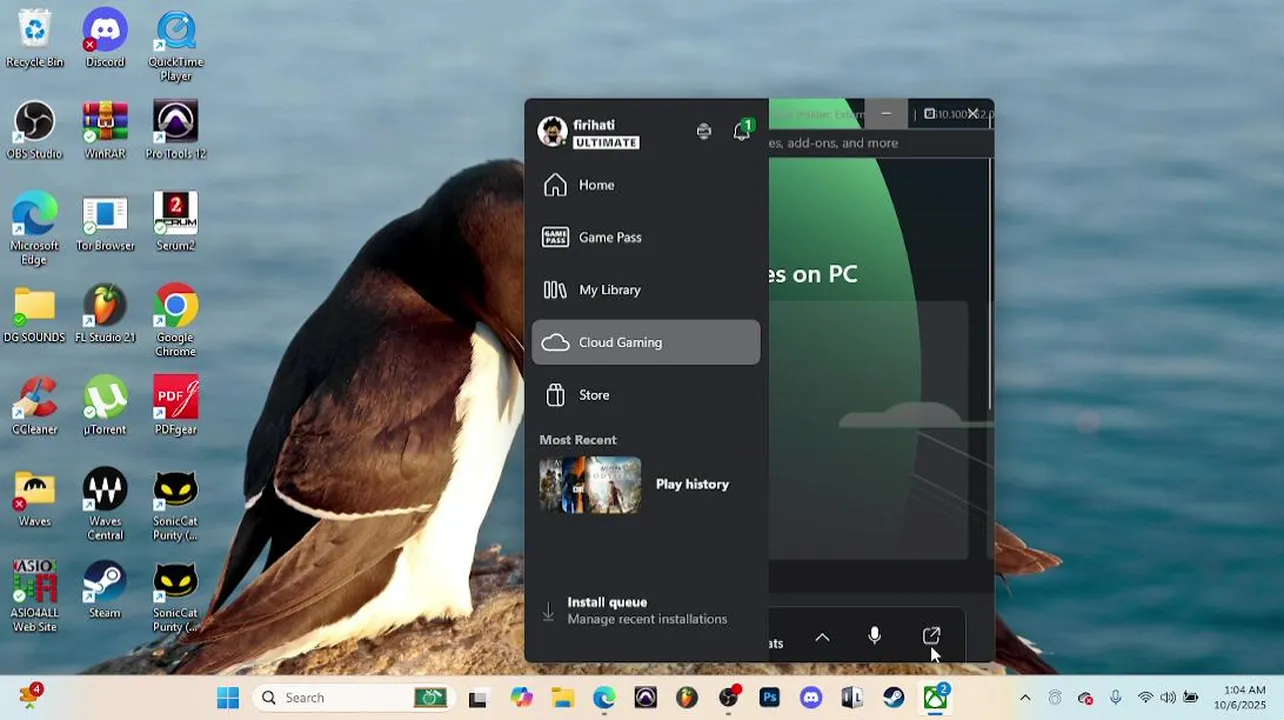
Task: Open WinRAR desktop shortcut
Action: tap(105, 130)
